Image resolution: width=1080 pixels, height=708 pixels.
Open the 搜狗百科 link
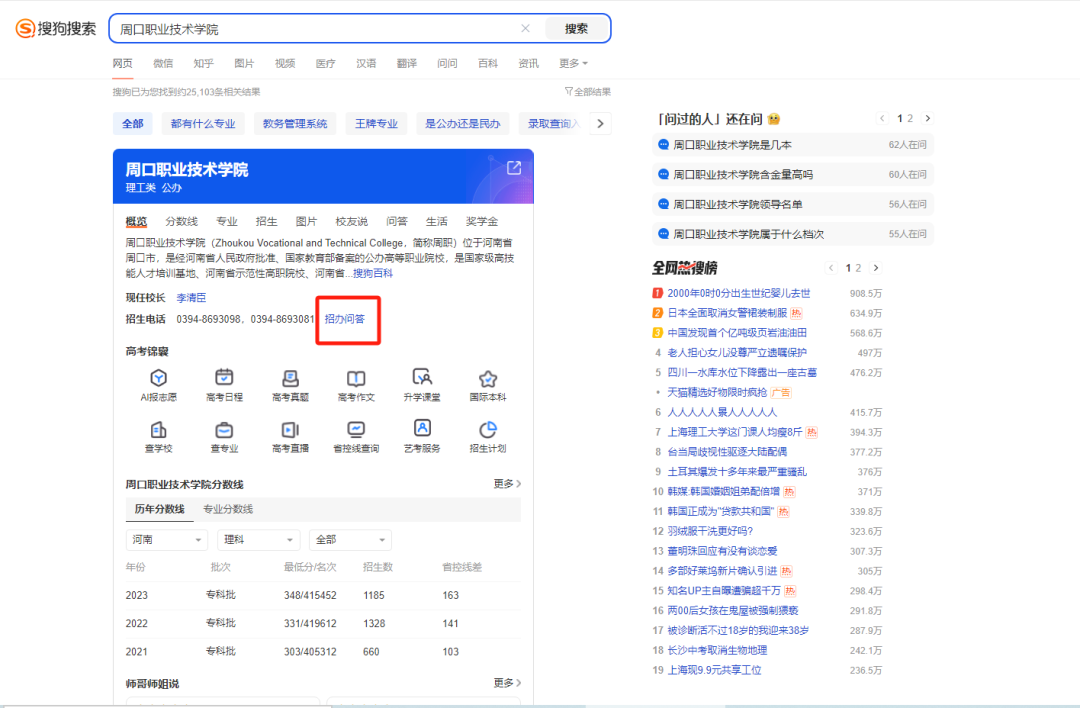(x=373, y=273)
